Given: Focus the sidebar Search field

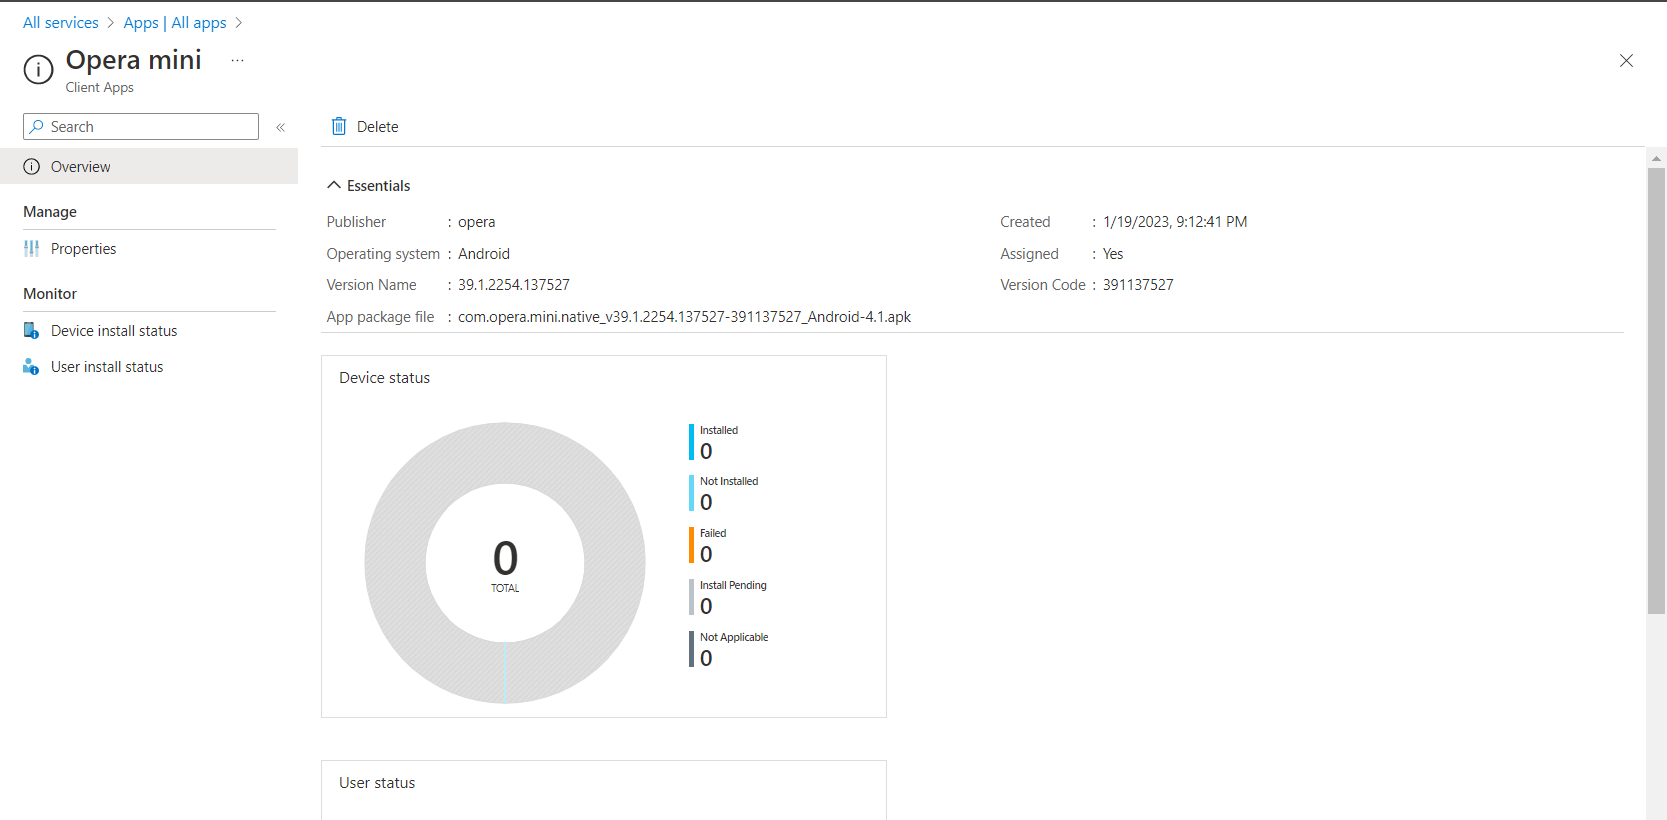Looking at the screenshot, I should 141,126.
